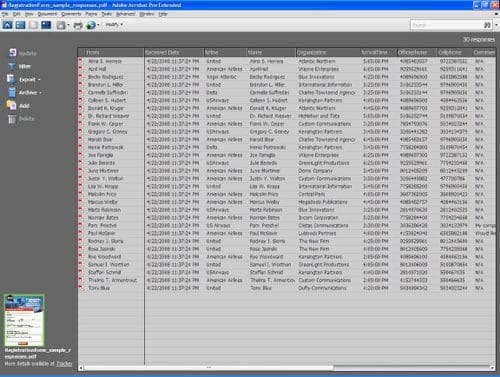Screen dimensions: 500x377
Task: Sort by the From column header
Action: pyautogui.click(x=111, y=52)
